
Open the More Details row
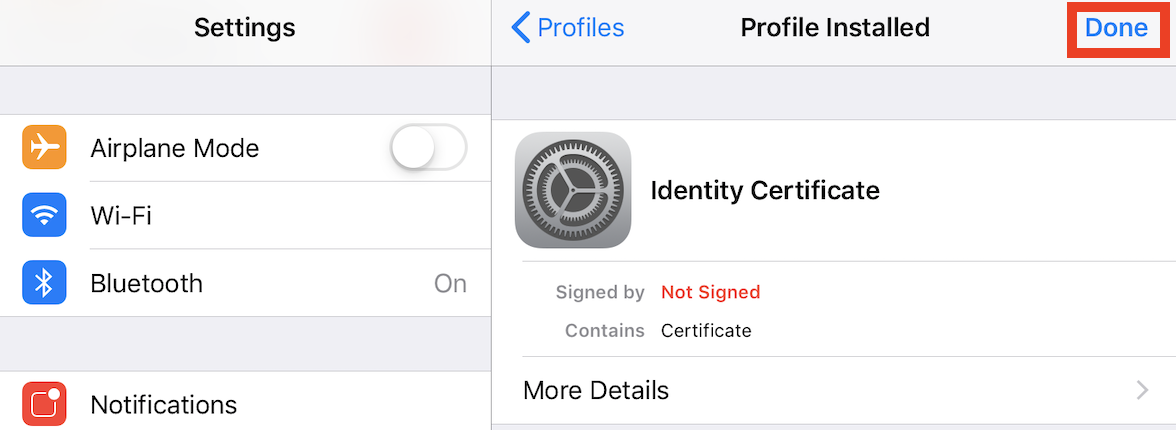834,390
